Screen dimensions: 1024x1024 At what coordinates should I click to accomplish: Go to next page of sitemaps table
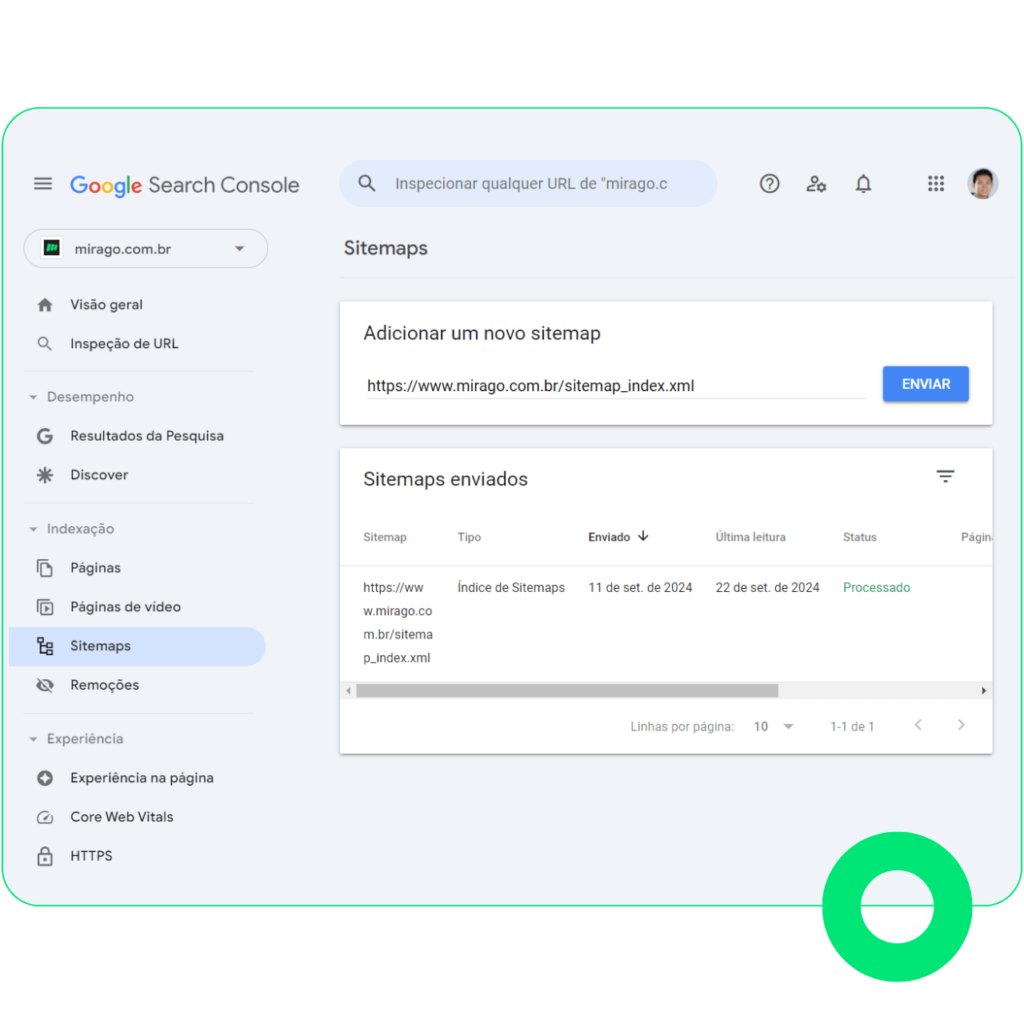[961, 725]
